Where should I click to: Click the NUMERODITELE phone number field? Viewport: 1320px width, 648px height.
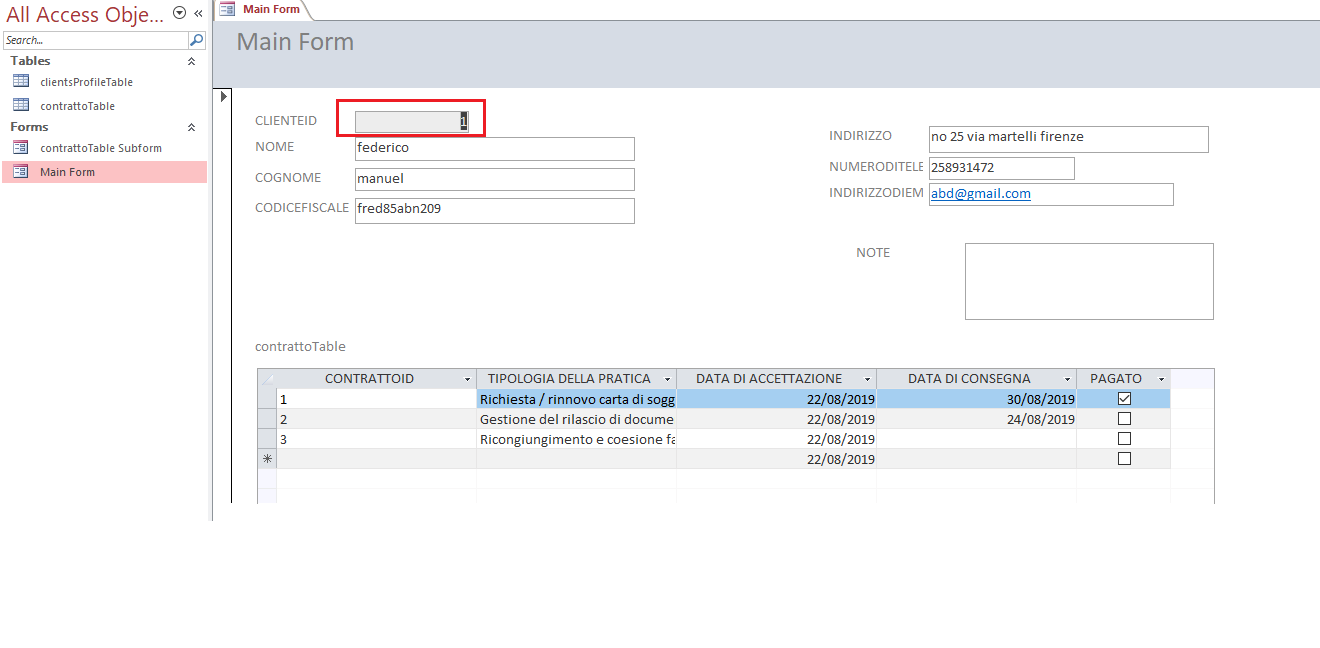(1002, 168)
